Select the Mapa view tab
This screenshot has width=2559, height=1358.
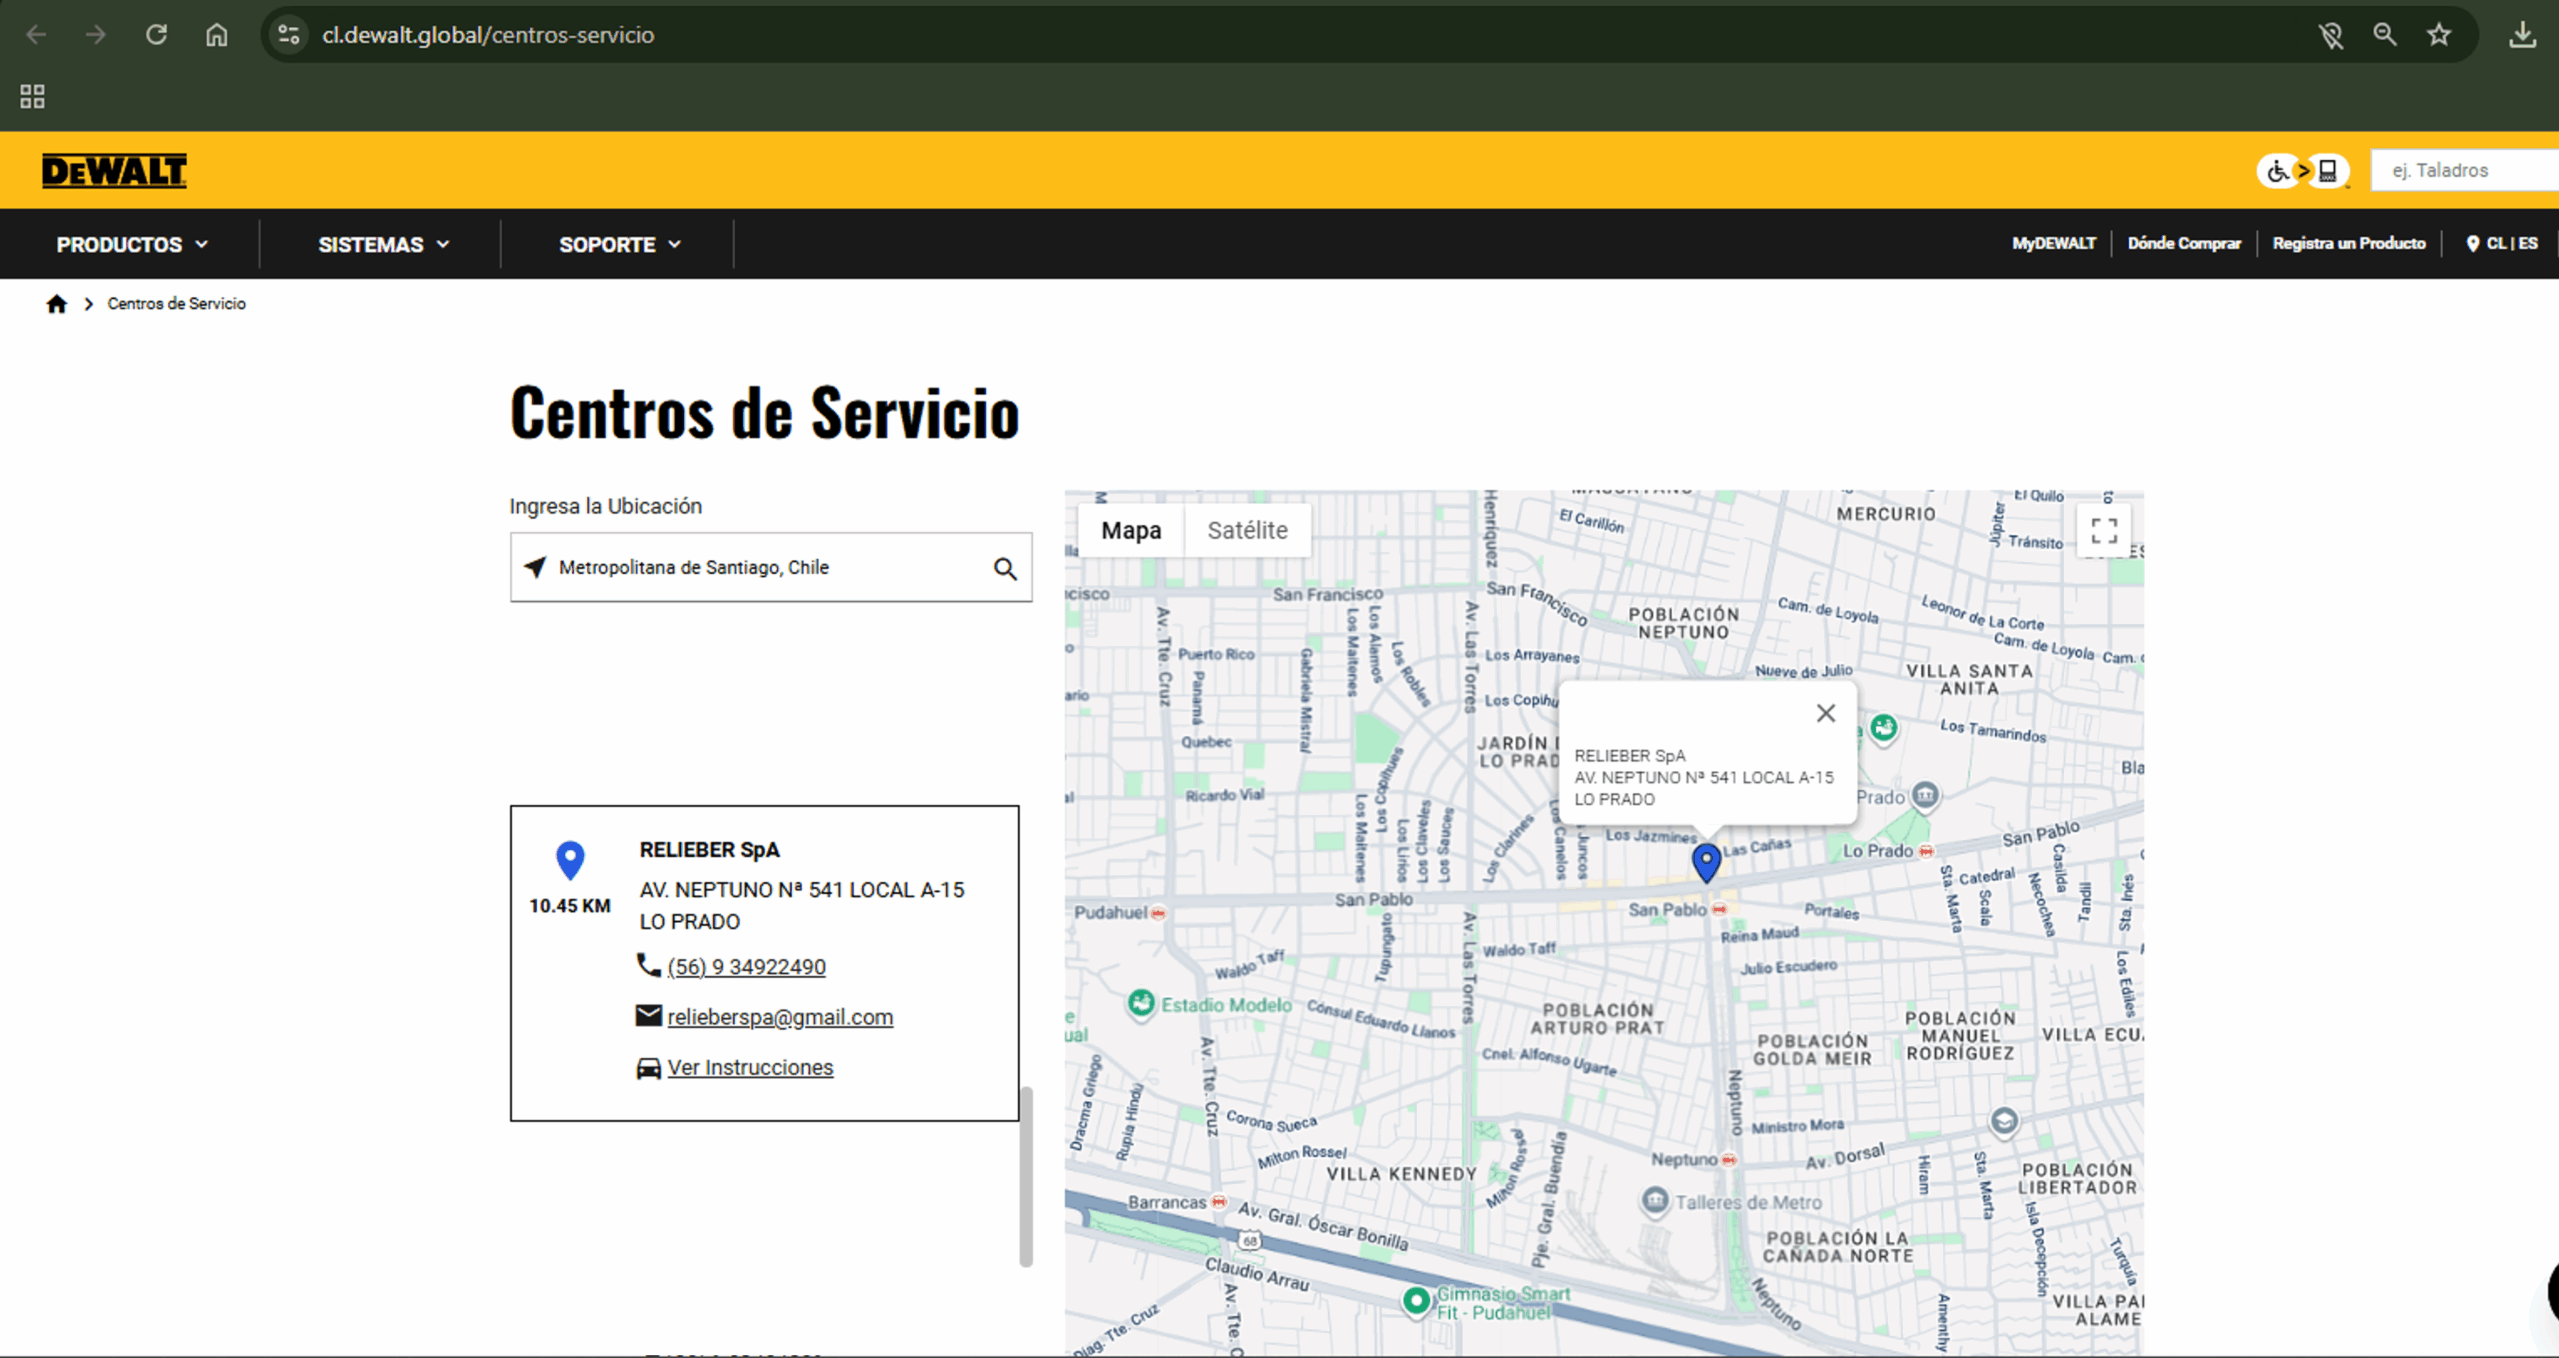pyautogui.click(x=1131, y=530)
